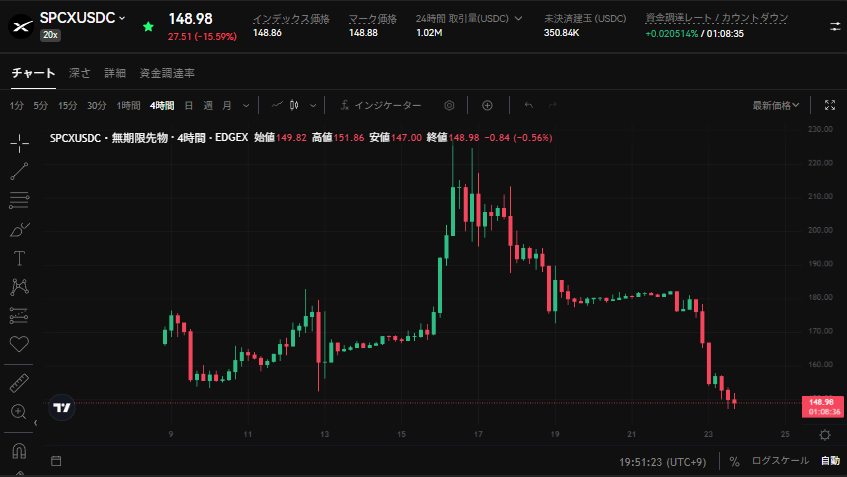Open the pattern drawing tool
The image size is (847, 477).
point(19,287)
